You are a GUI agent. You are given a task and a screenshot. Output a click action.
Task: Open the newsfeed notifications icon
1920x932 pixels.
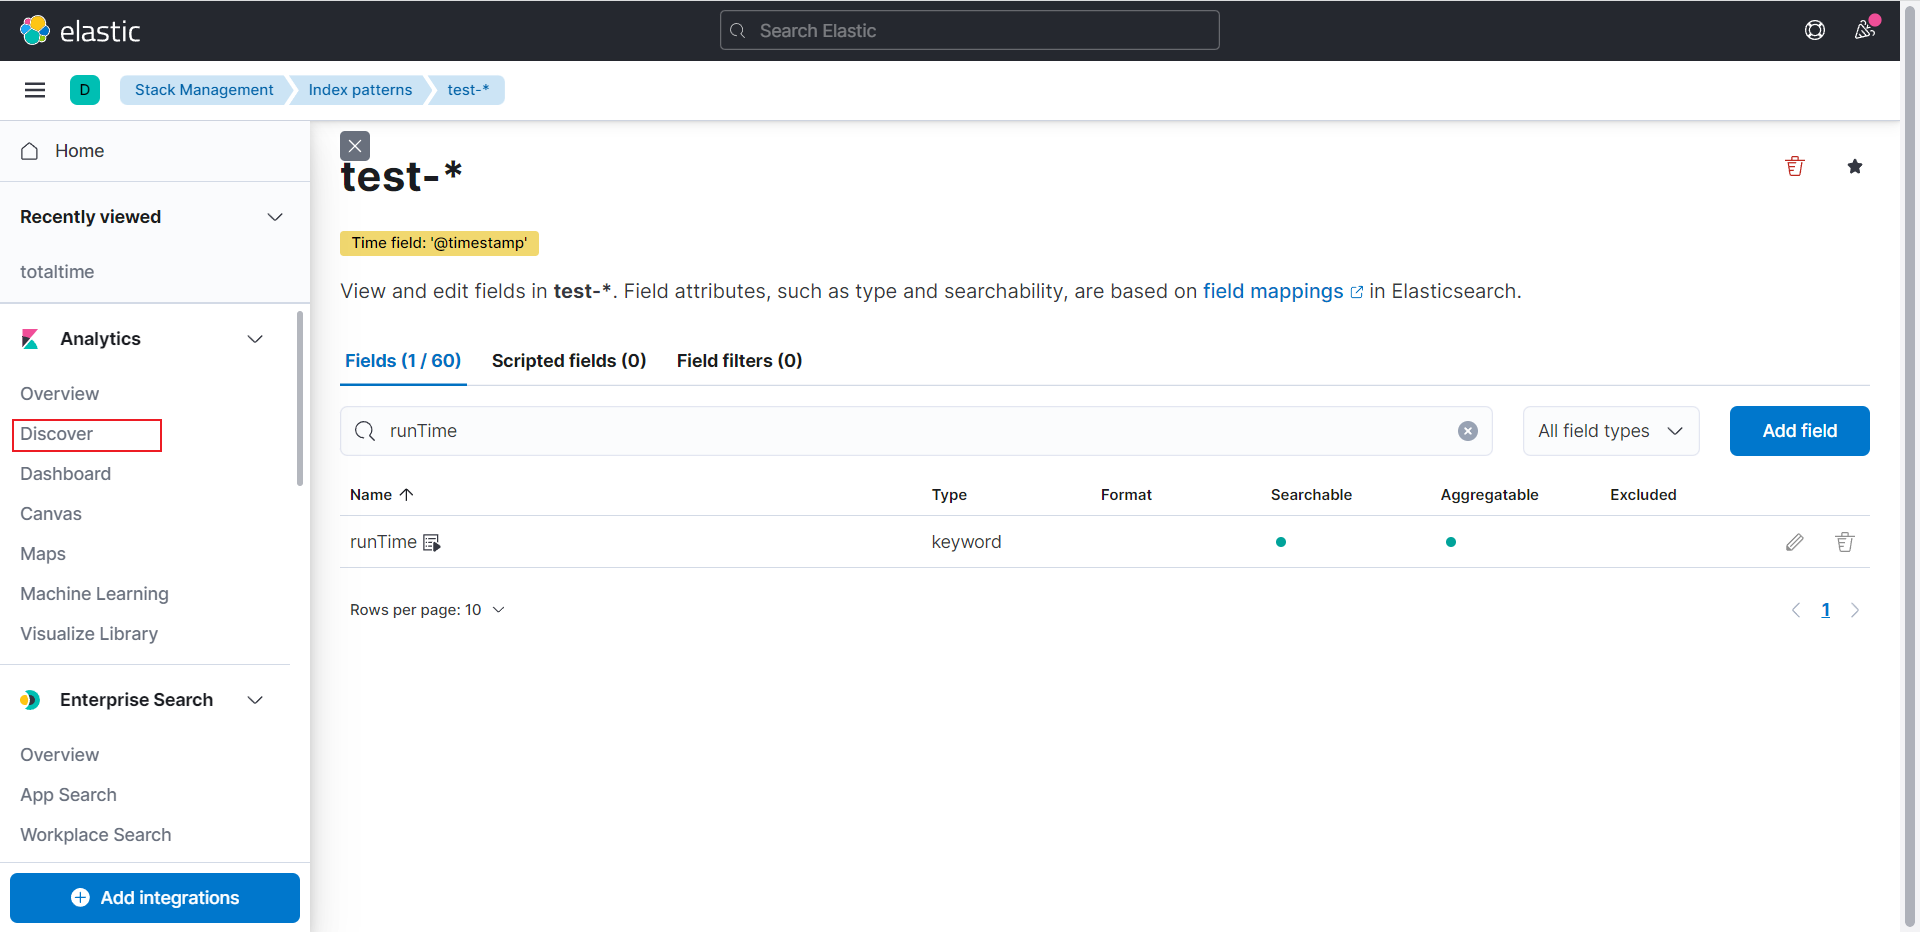tap(1864, 30)
